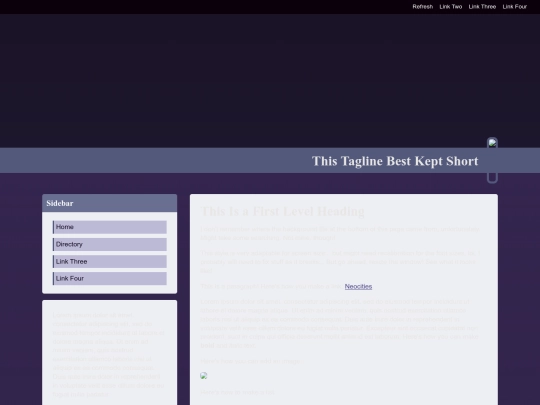Click the 'This Tagline Best Kept Short' text
The image size is (540, 405).
coord(395,161)
